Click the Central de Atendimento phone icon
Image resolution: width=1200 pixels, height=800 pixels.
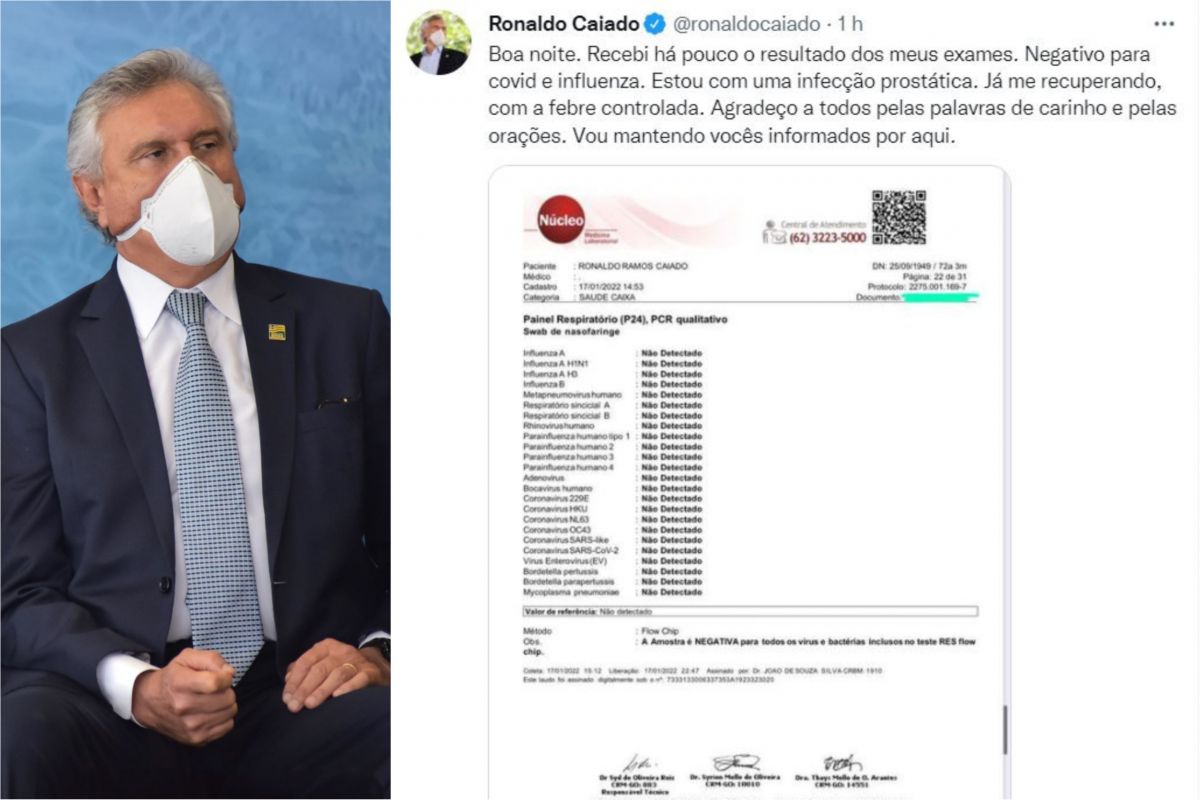pyautogui.click(x=774, y=232)
